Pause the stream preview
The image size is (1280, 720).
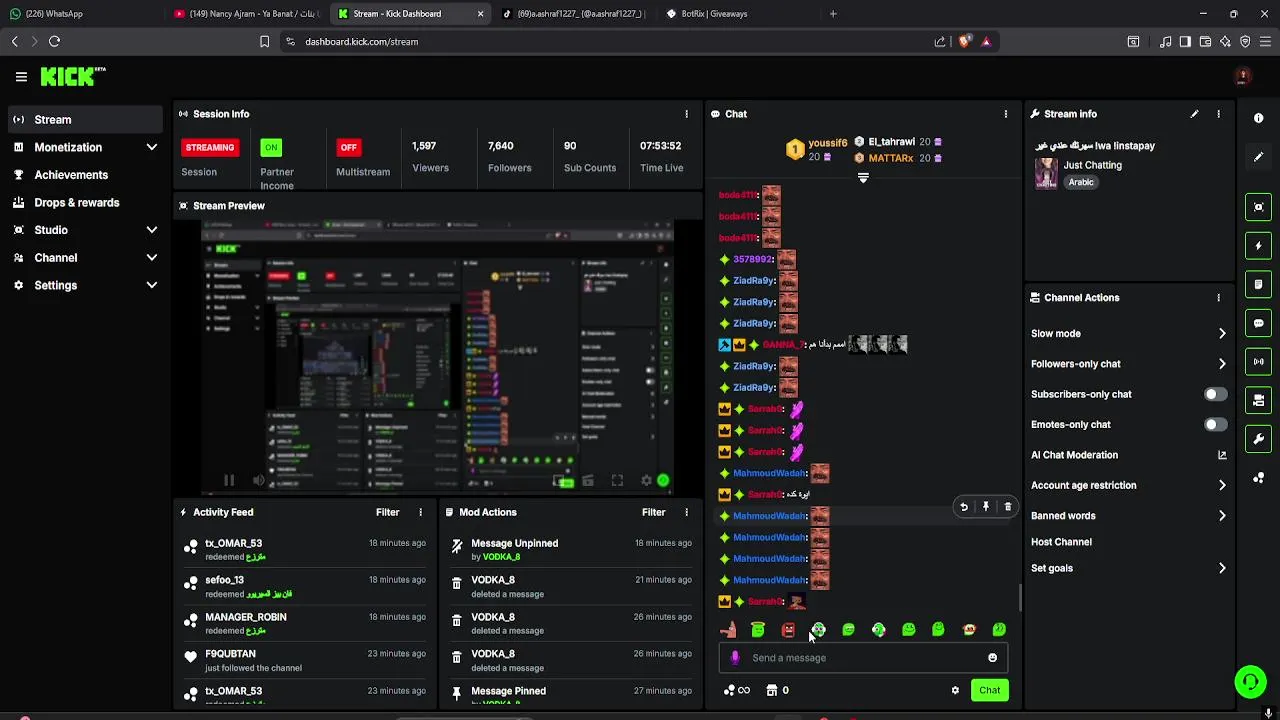click(x=228, y=481)
